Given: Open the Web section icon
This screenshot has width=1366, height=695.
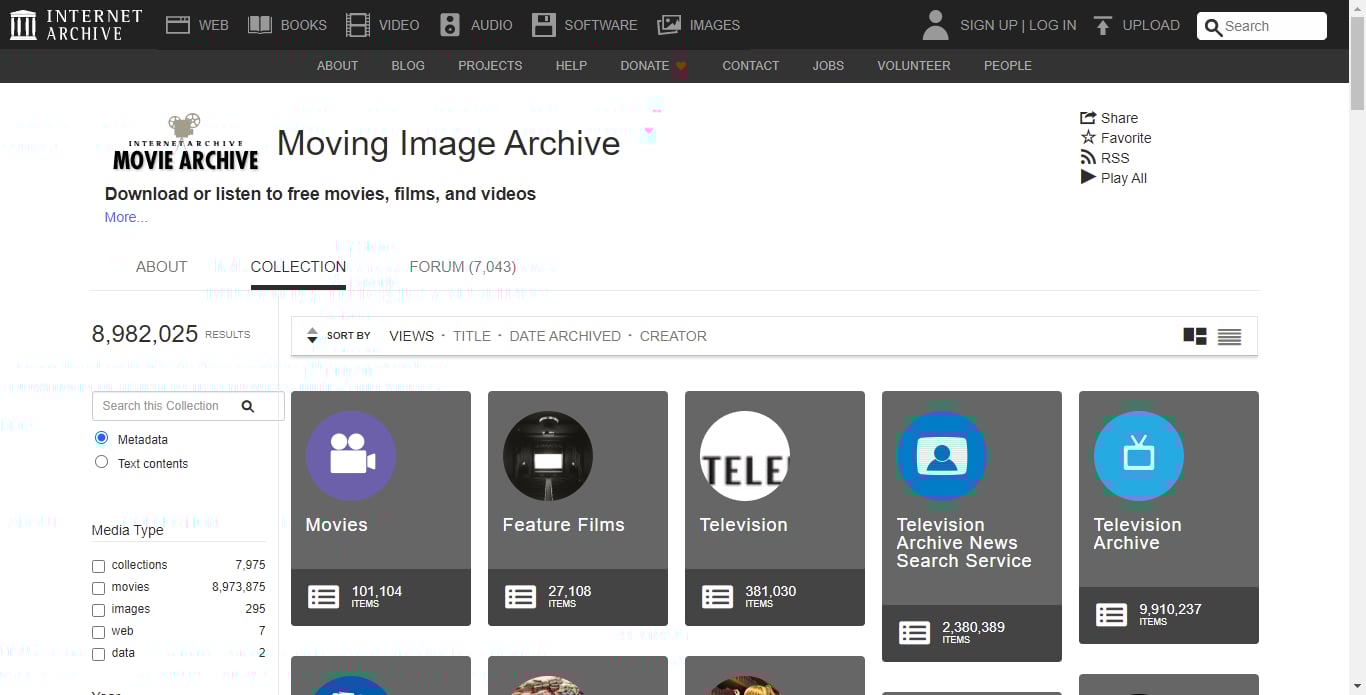Looking at the screenshot, I should coord(178,25).
